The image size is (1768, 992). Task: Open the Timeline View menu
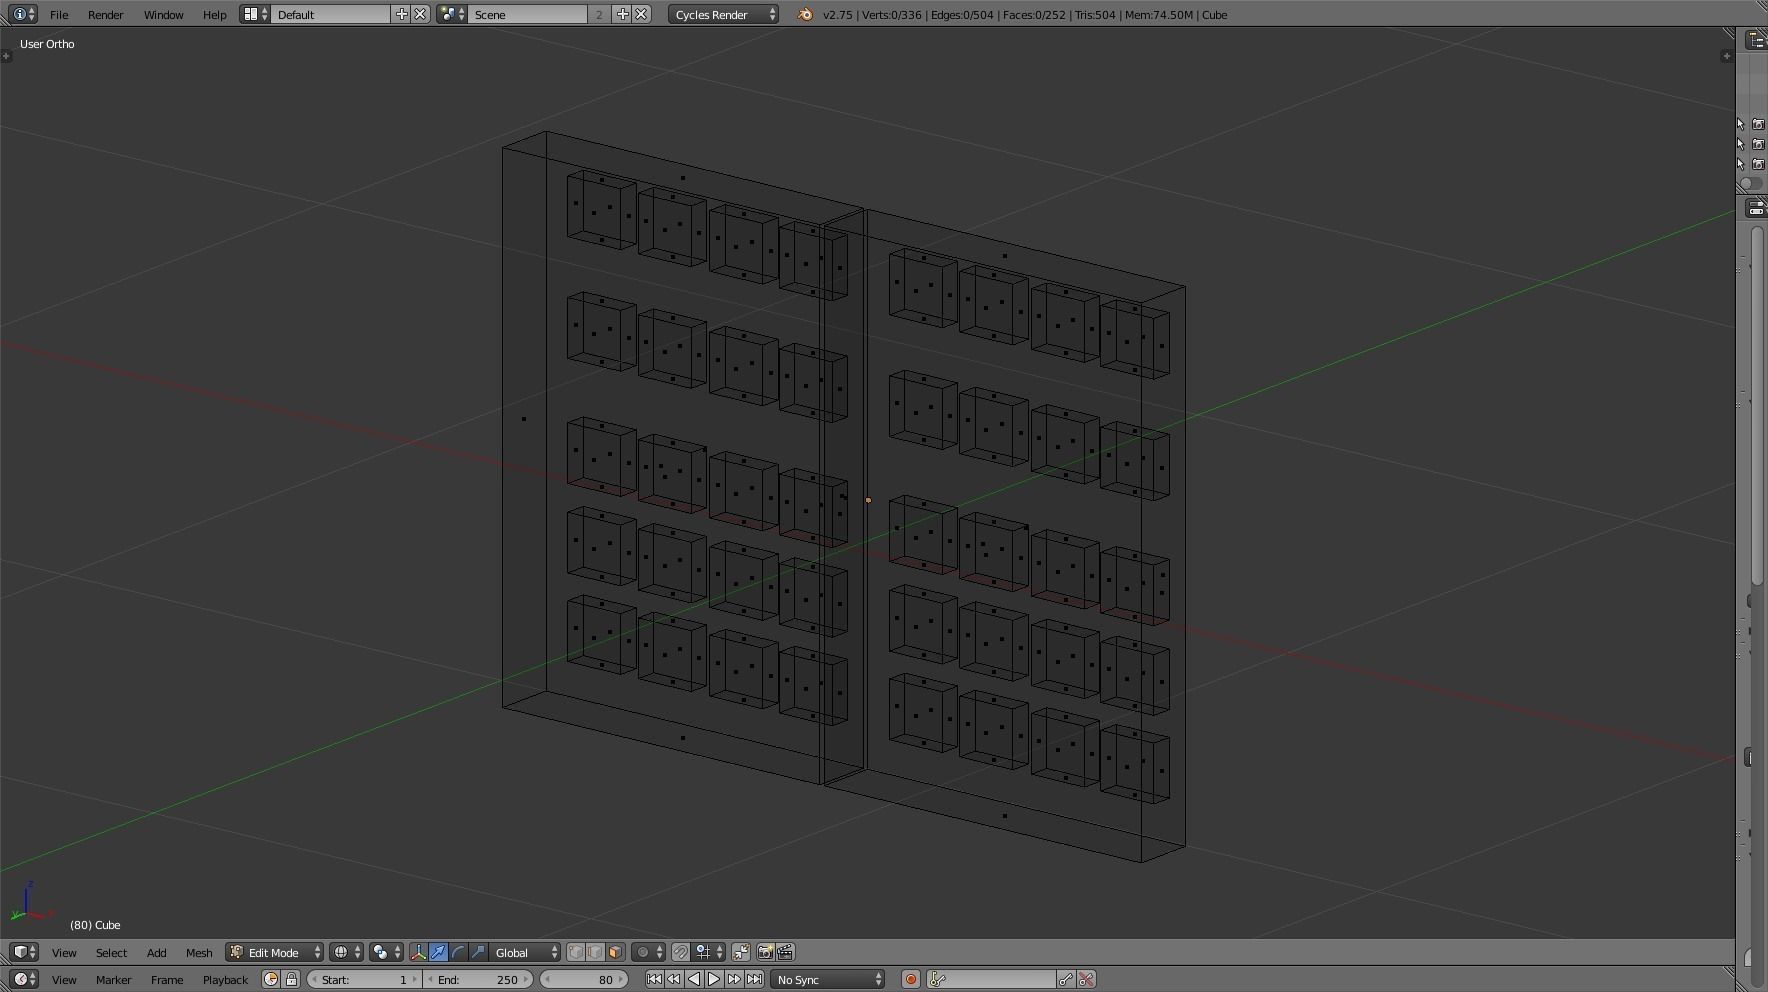(x=64, y=980)
